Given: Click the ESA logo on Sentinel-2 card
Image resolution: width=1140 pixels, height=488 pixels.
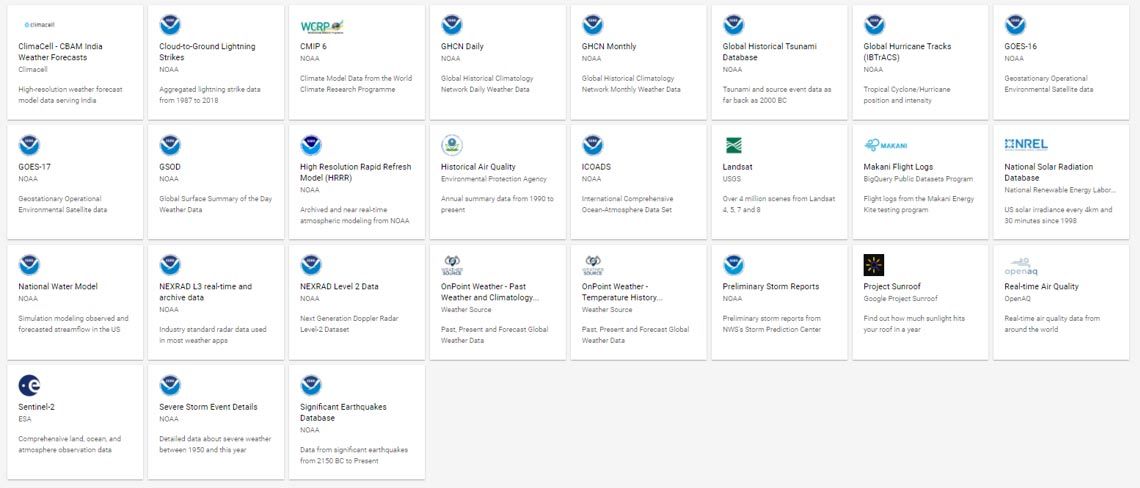Looking at the screenshot, I should click(x=29, y=385).
